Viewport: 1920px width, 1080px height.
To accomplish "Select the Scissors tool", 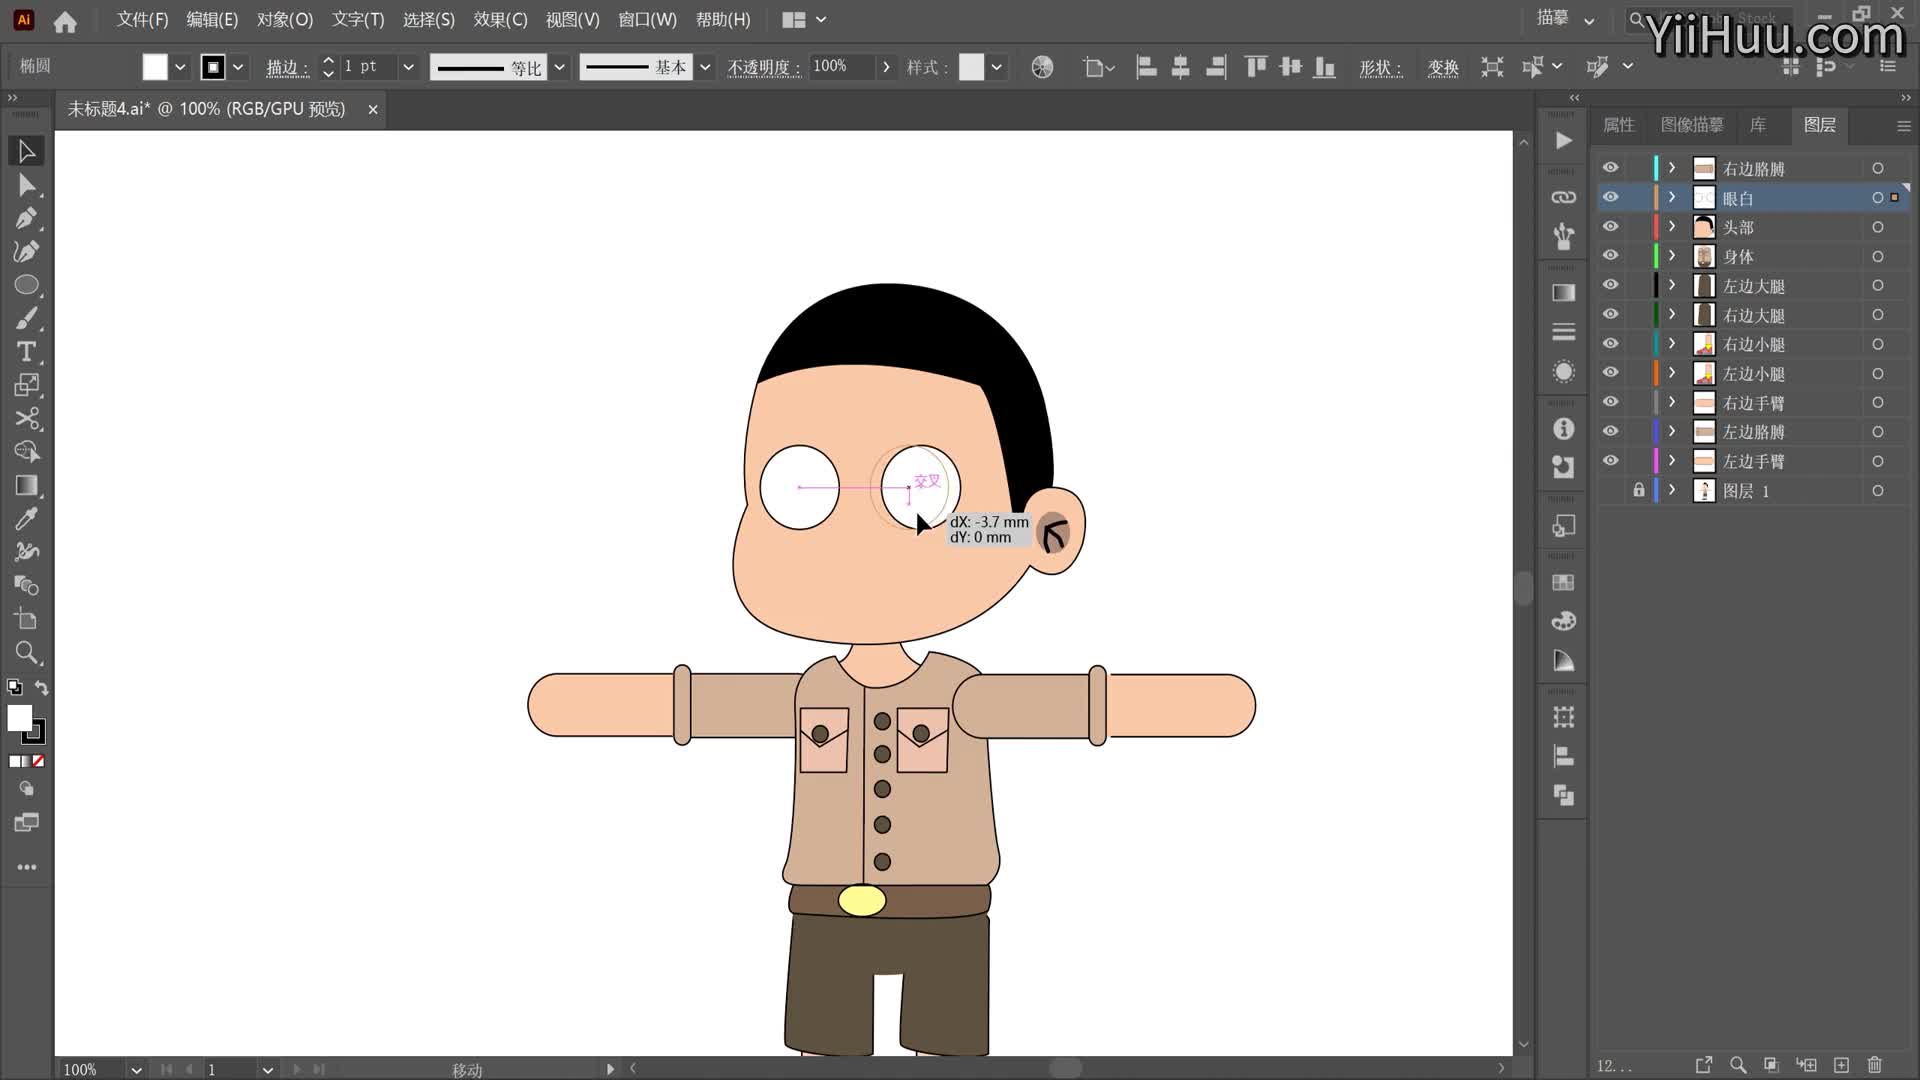I will [x=27, y=418].
